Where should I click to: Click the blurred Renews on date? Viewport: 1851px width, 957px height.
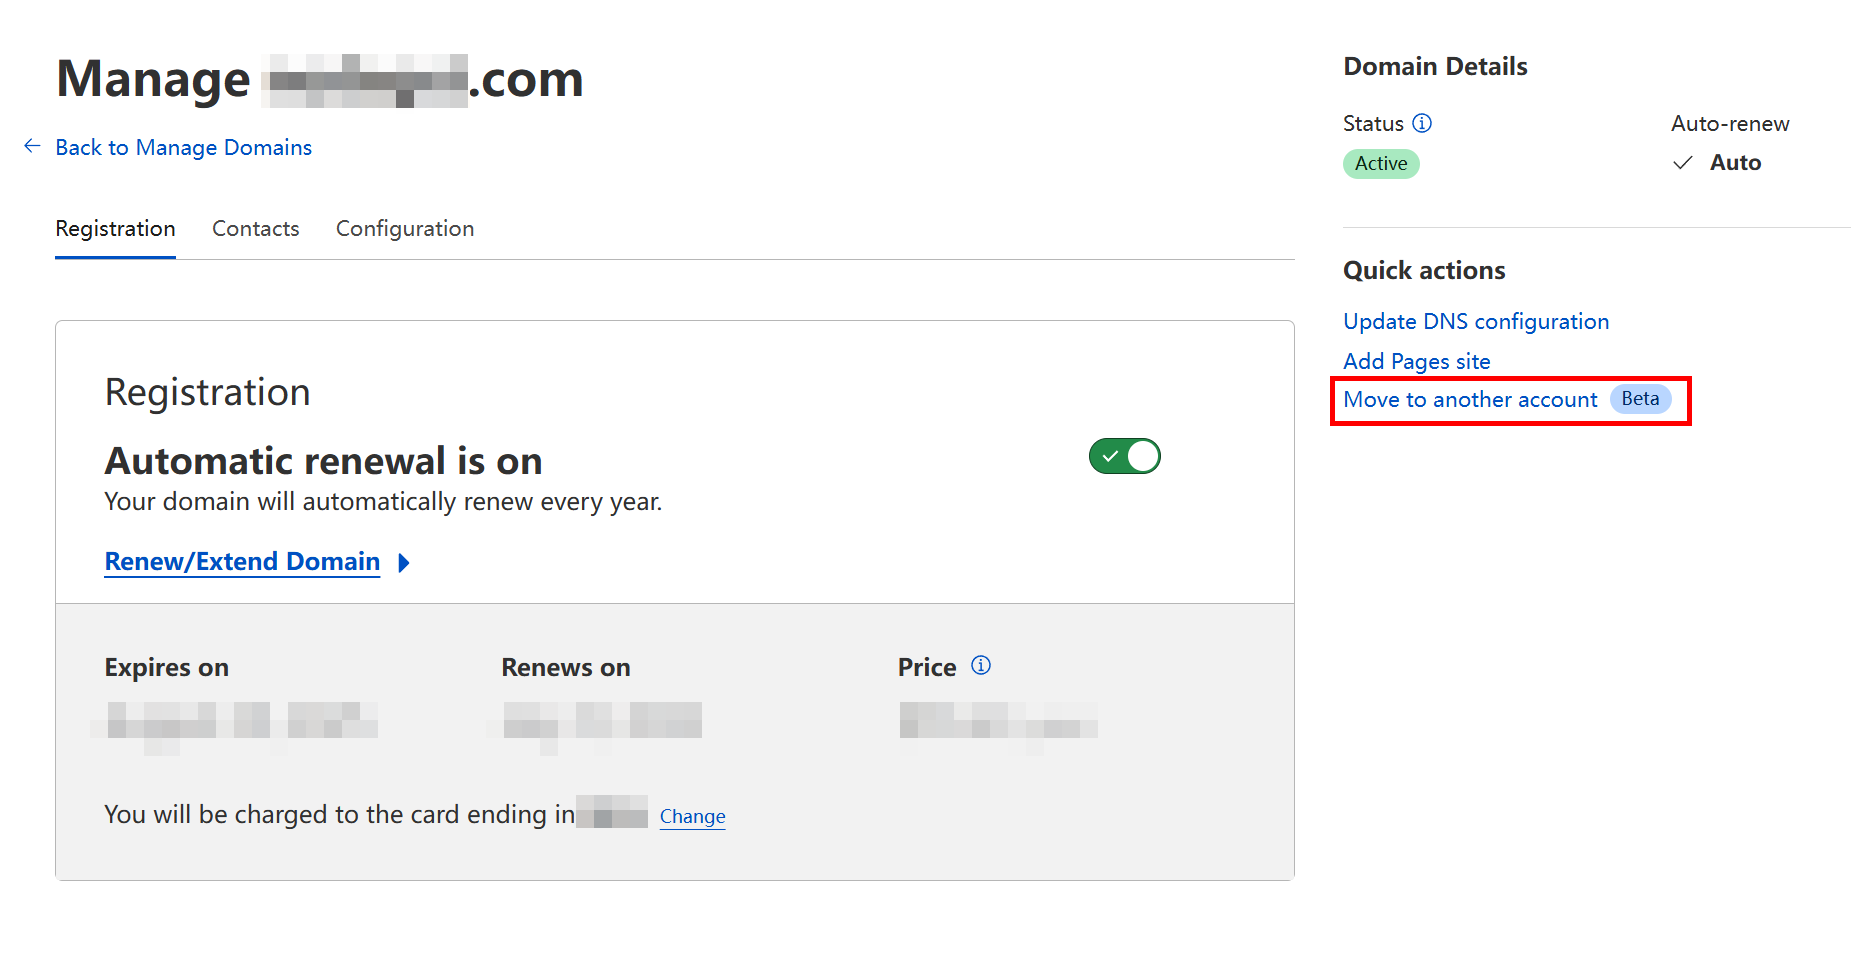[x=602, y=721]
